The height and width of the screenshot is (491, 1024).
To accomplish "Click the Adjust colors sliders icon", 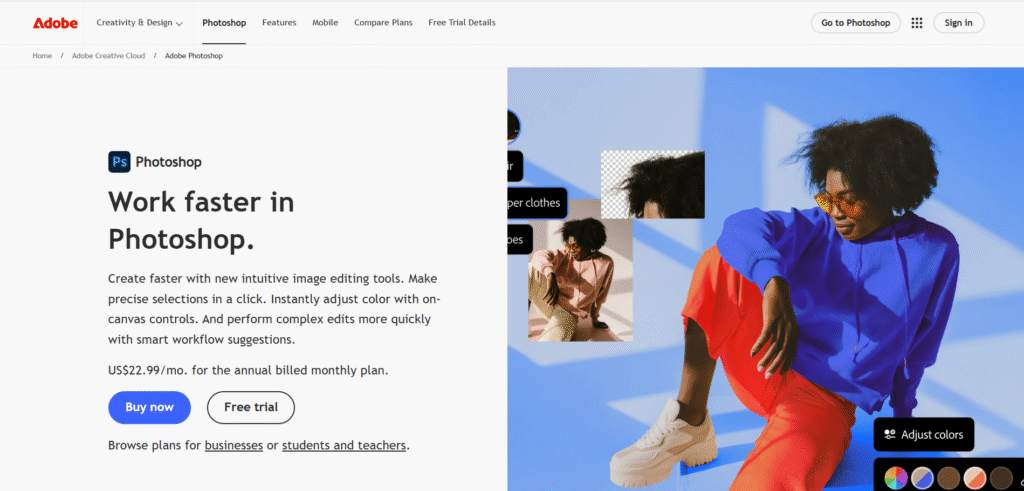I will point(889,434).
